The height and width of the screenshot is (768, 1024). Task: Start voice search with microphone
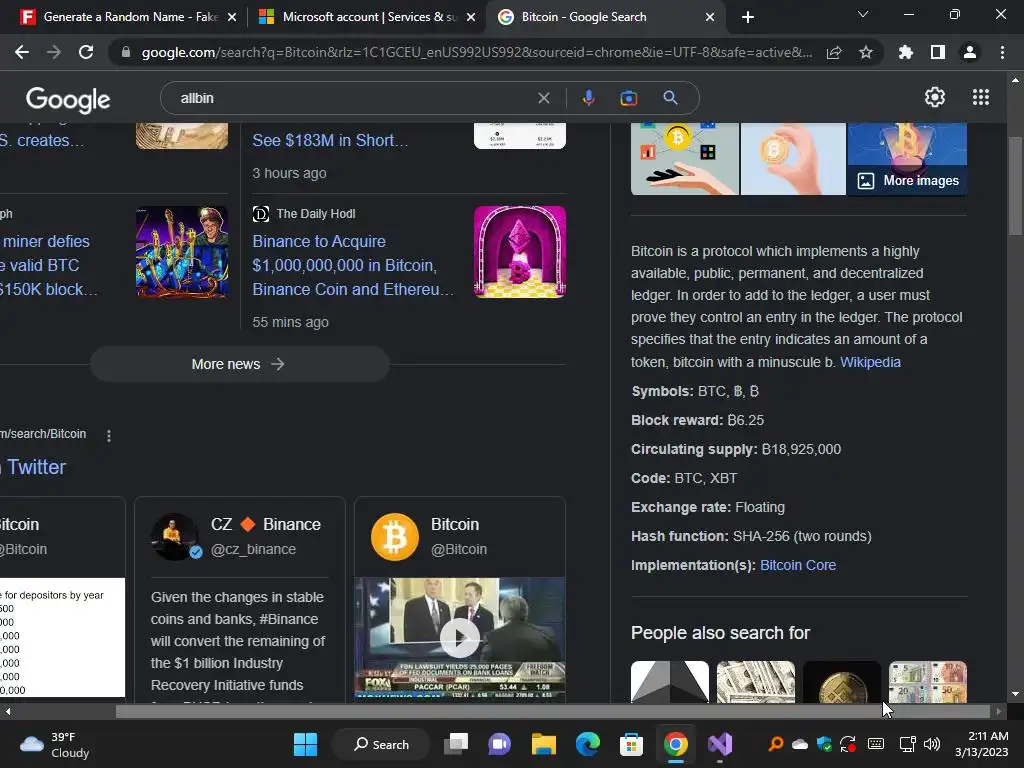click(588, 98)
